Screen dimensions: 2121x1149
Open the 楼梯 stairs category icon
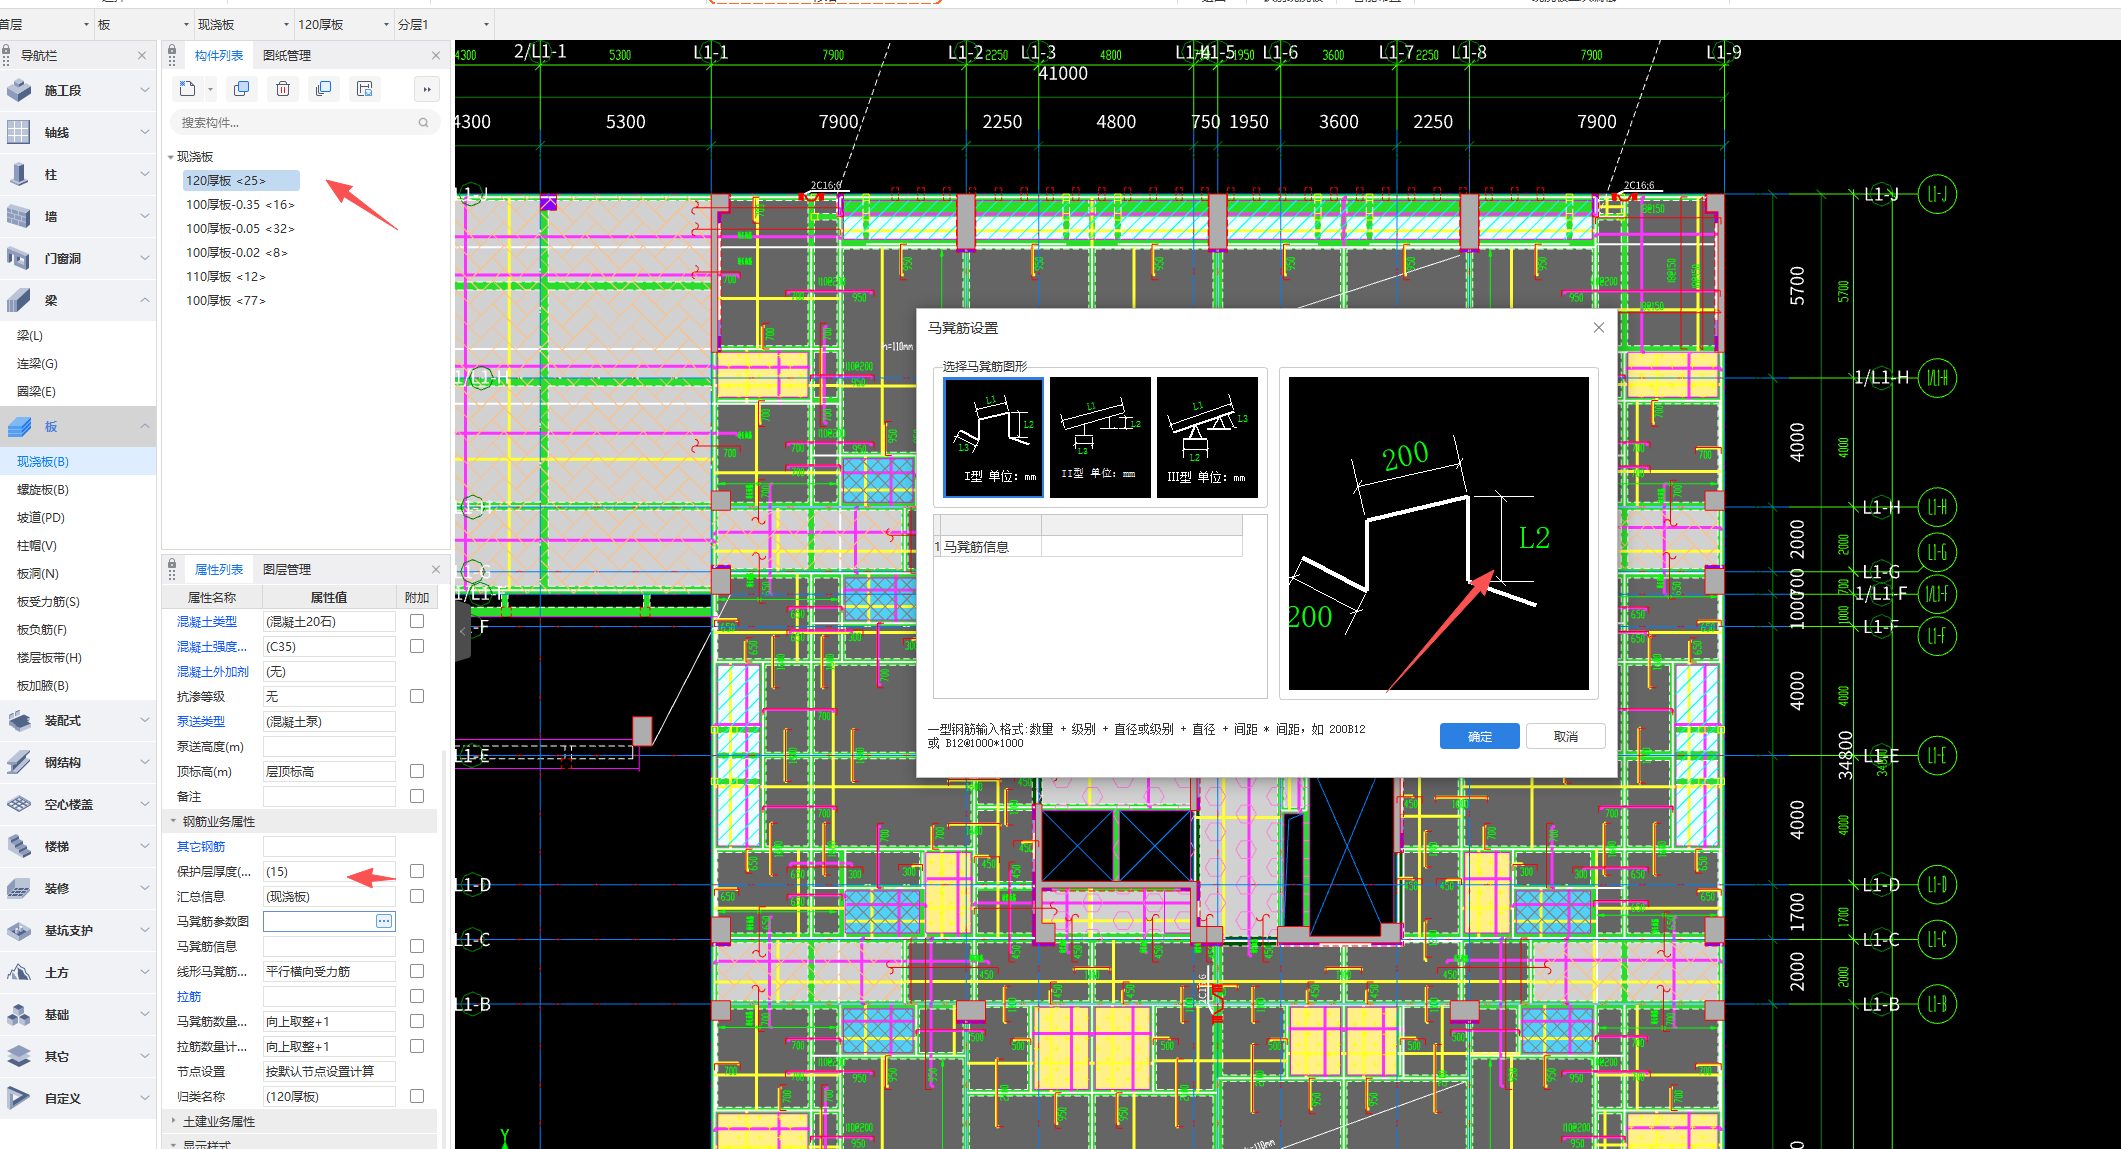(x=19, y=846)
